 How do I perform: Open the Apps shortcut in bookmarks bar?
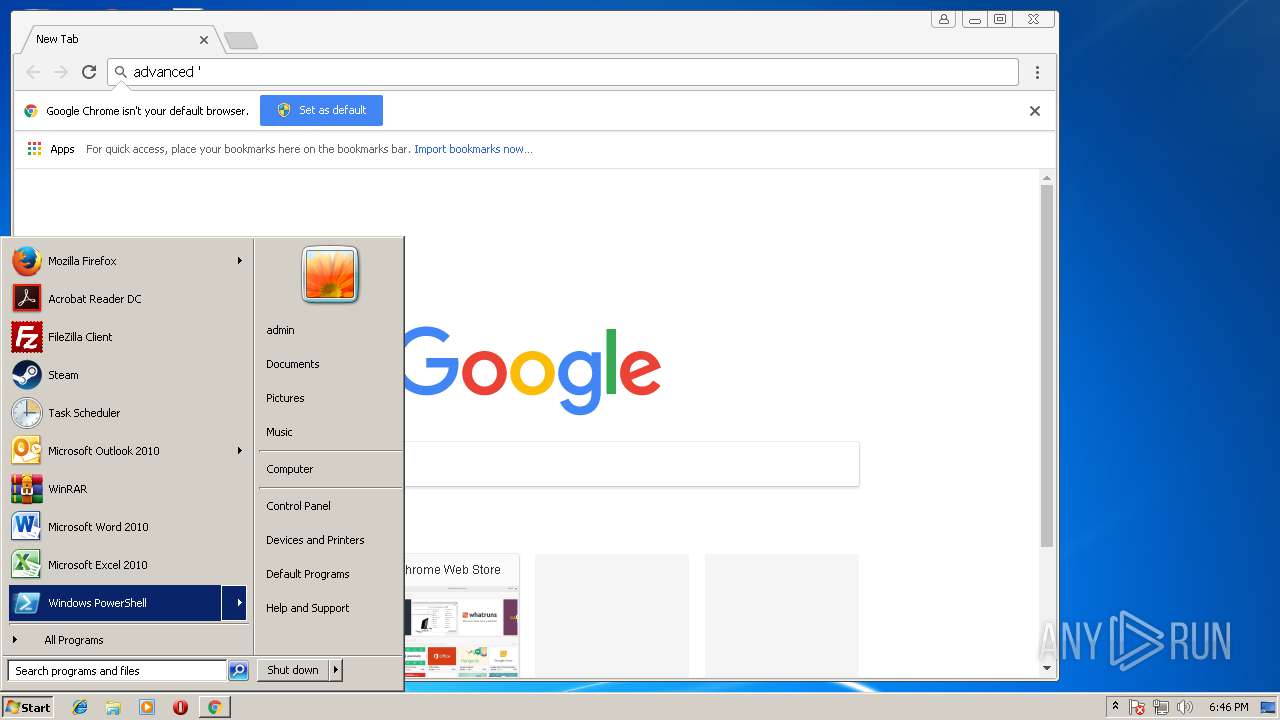(x=51, y=149)
